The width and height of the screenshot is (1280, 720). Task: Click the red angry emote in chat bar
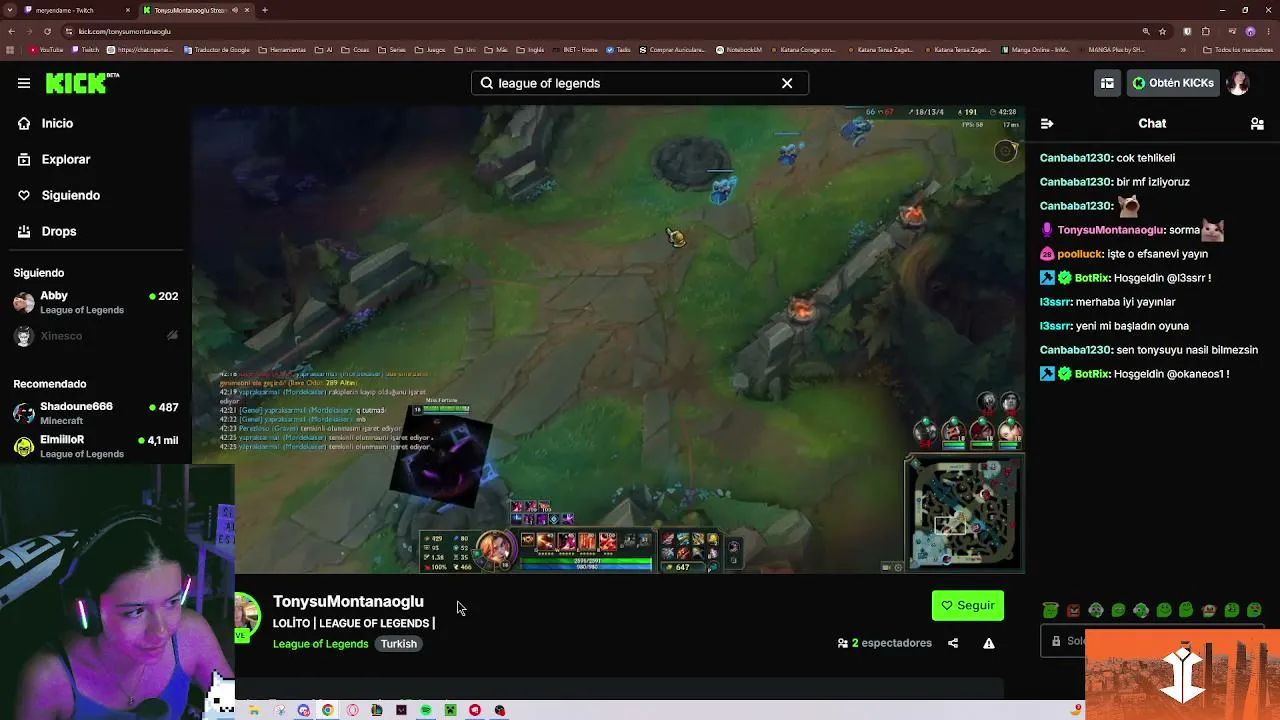1073,610
